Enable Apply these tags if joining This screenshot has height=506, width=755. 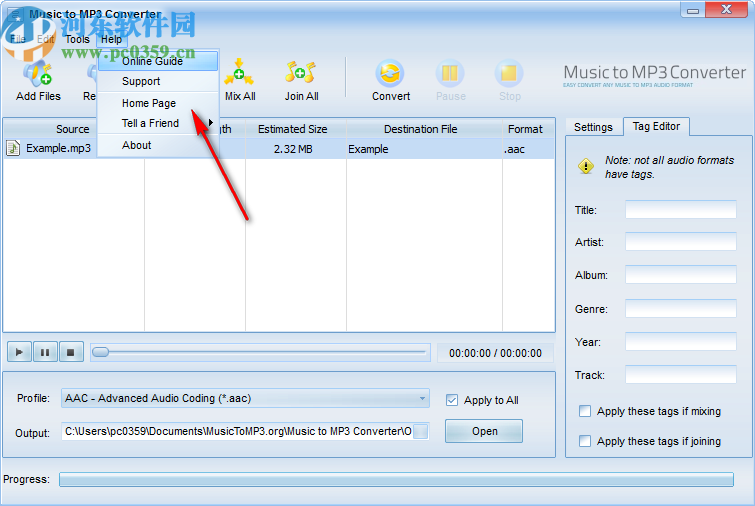pyautogui.click(x=585, y=441)
